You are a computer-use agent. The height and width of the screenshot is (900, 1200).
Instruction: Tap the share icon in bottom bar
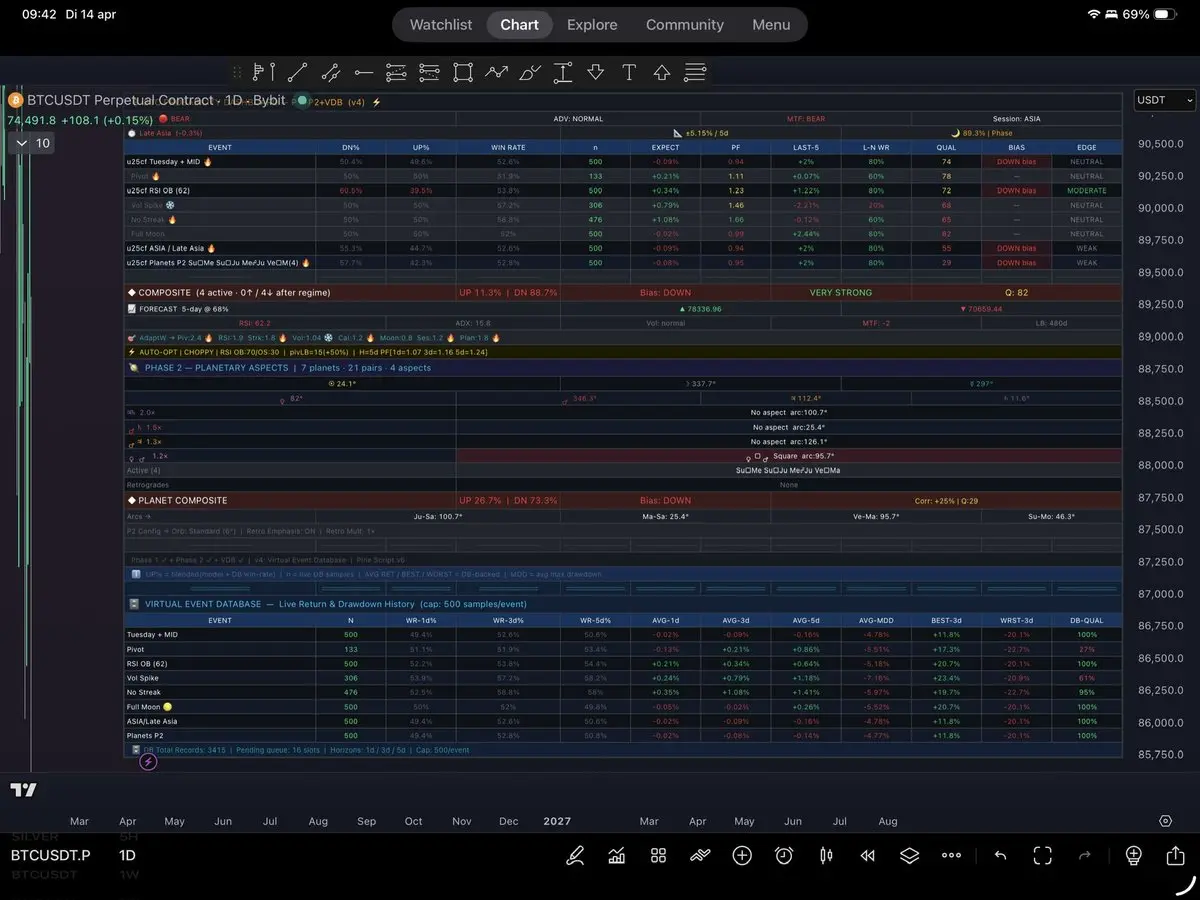click(1175, 855)
